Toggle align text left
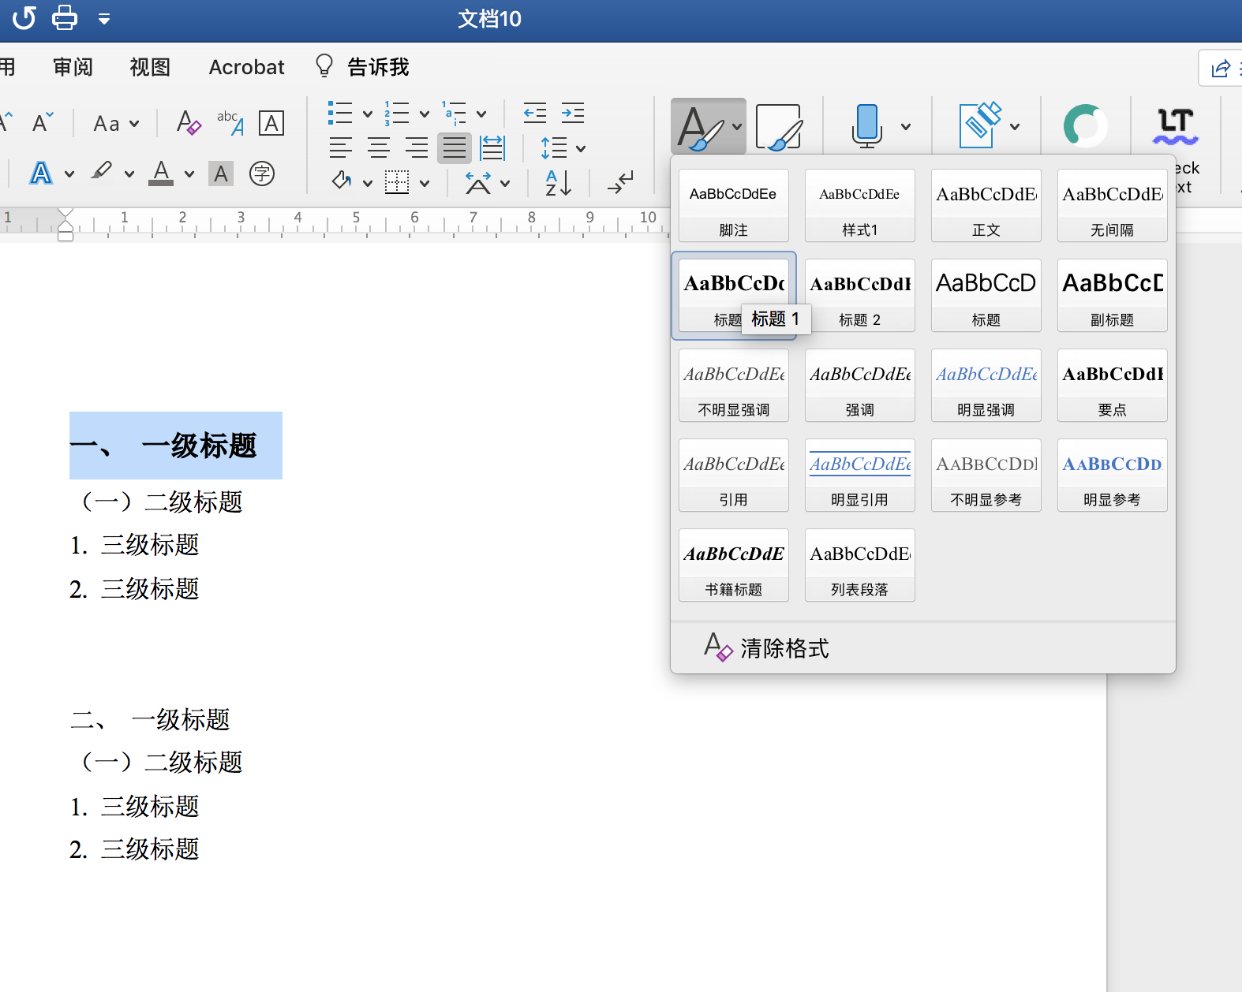 (x=340, y=148)
